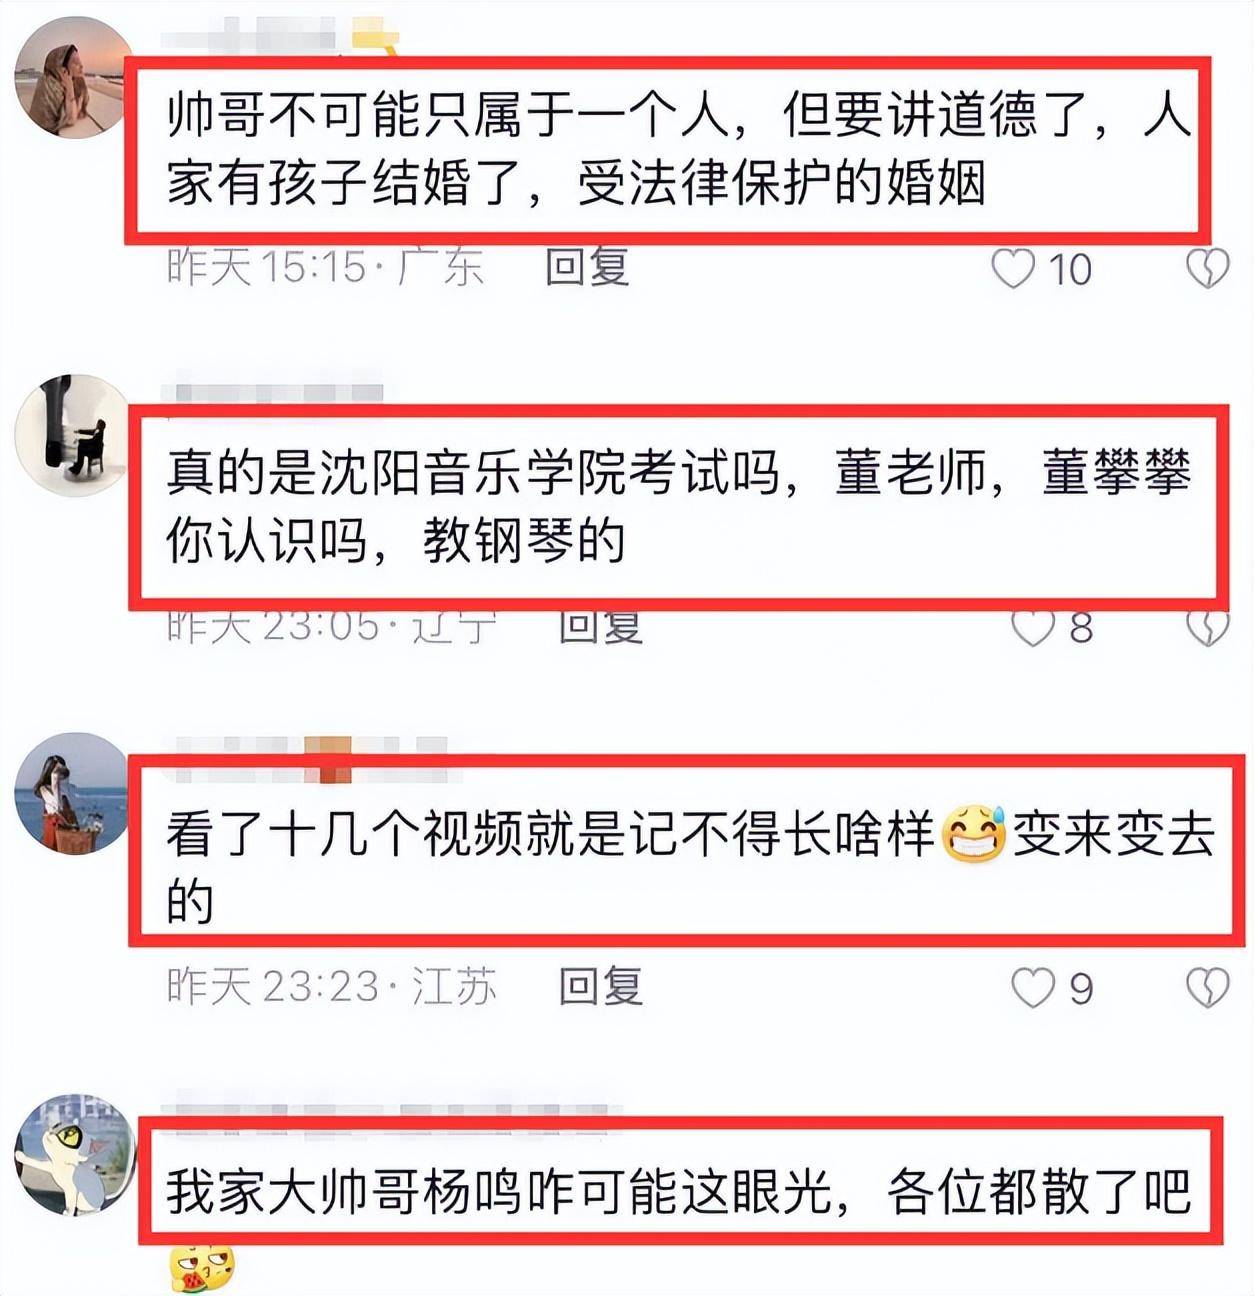Image resolution: width=1254 pixels, height=1296 pixels.
Task: Like the comment with 9 likes
Action: pos(1032,988)
